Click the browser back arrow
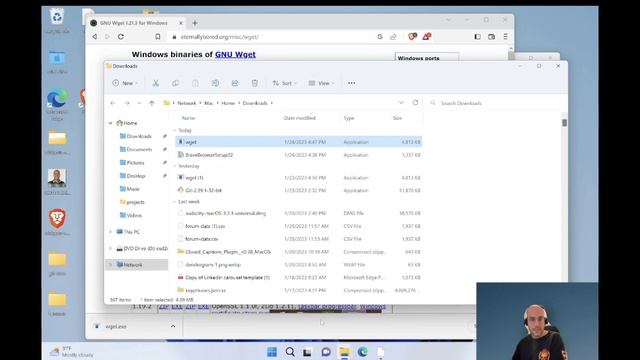The image size is (640, 360). [x=95, y=37]
